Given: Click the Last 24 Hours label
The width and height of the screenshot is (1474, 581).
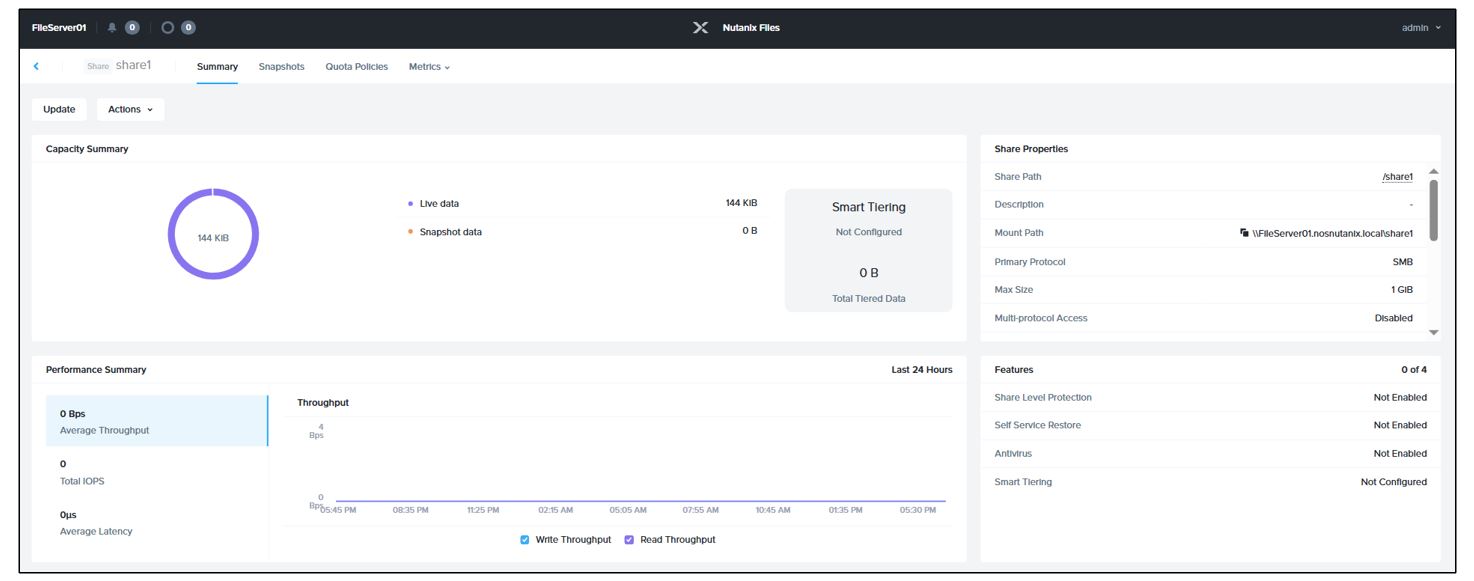Looking at the screenshot, I should click(922, 370).
